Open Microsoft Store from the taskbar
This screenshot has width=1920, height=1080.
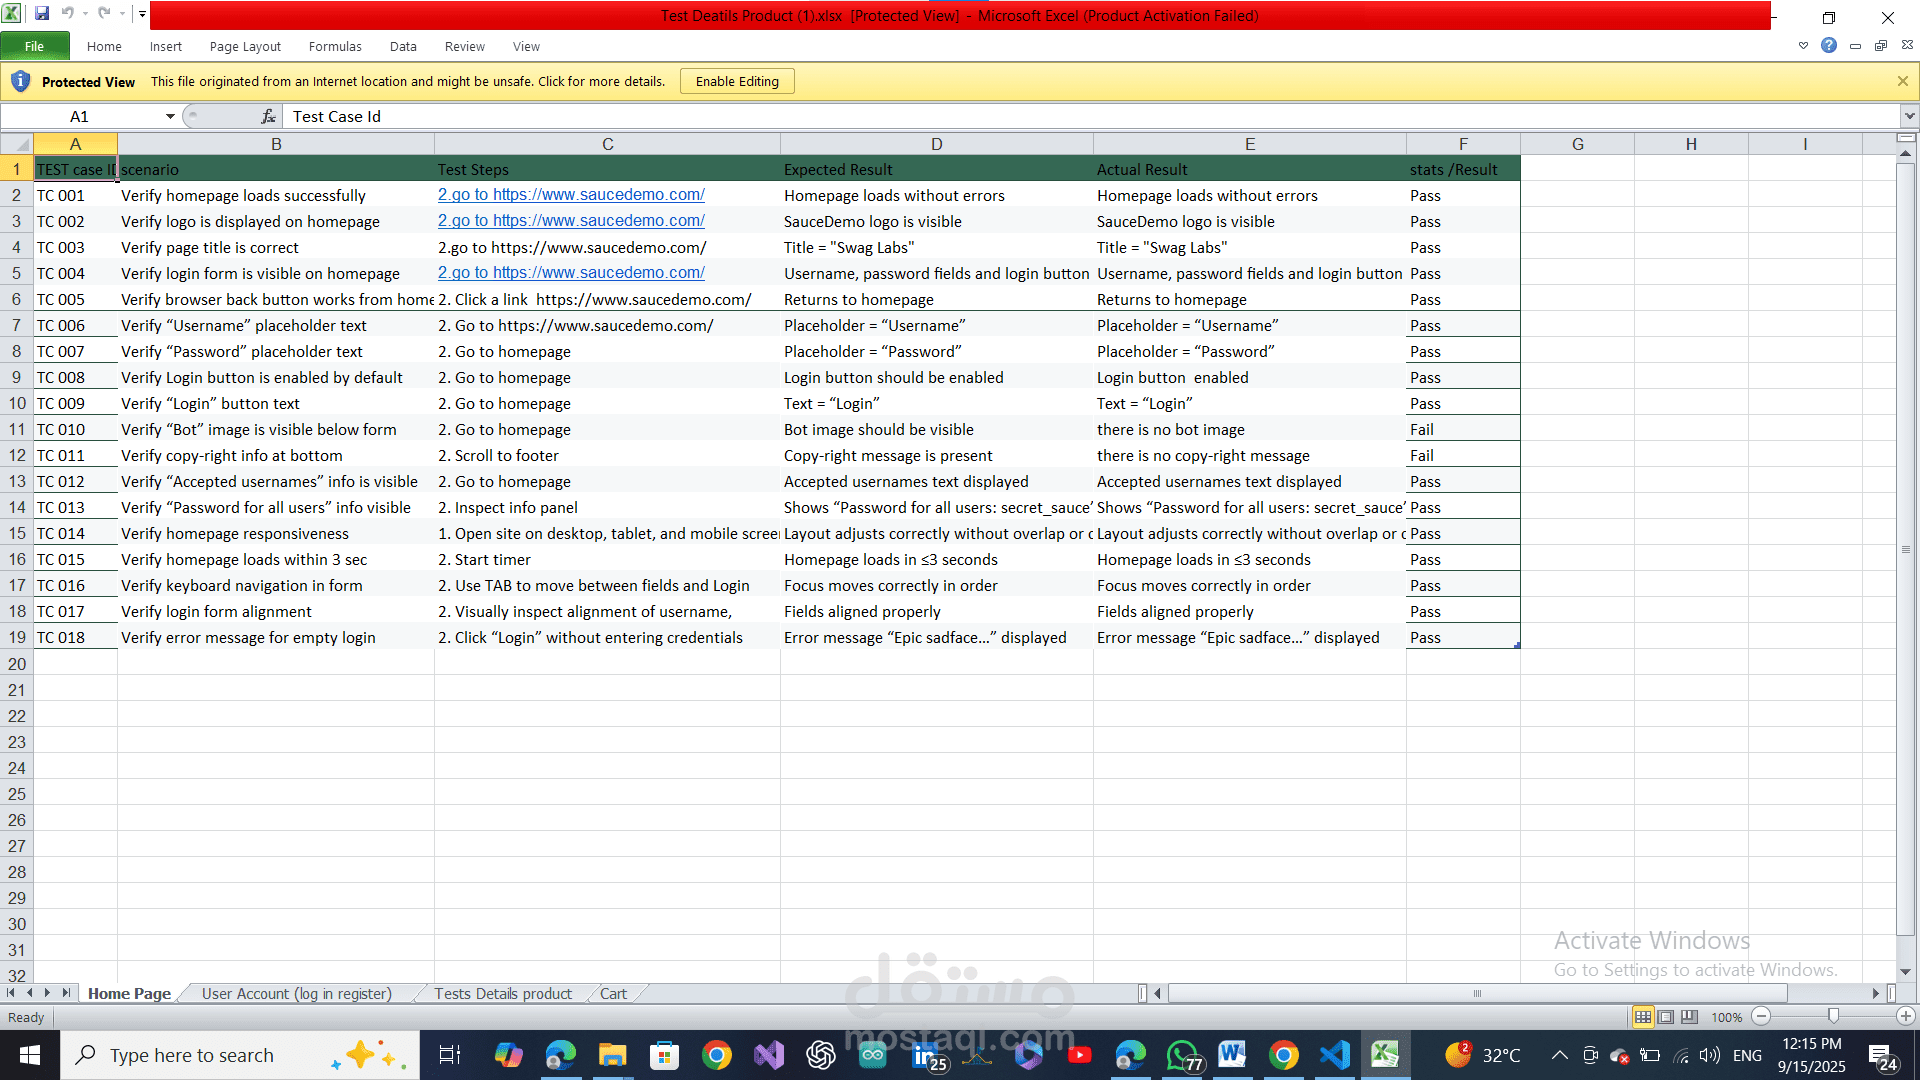pos(664,1055)
